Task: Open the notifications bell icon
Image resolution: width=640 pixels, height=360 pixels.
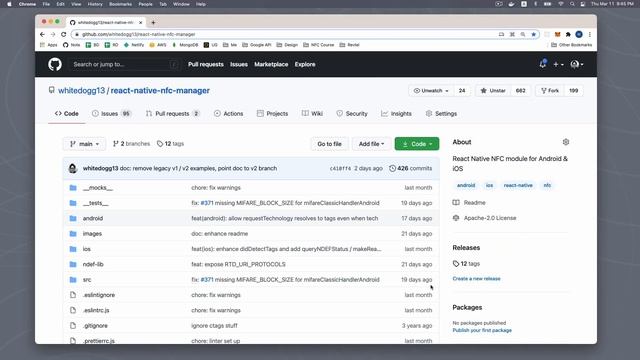Action: point(542,64)
